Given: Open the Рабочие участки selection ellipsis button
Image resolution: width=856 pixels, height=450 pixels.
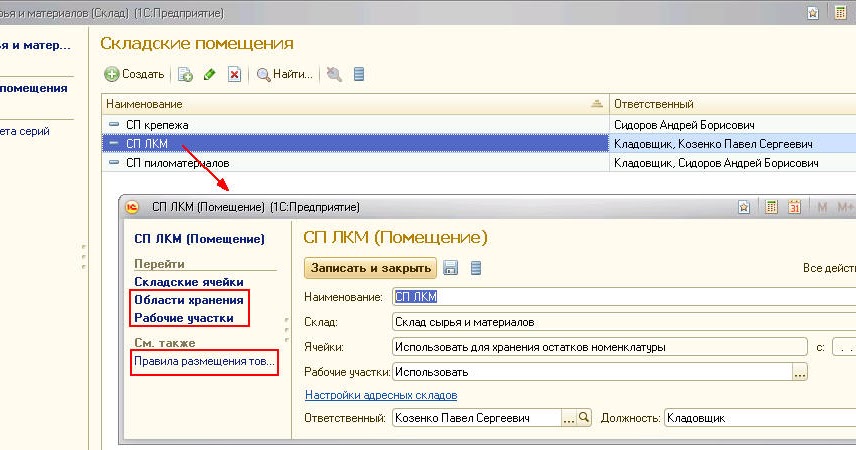Looking at the screenshot, I should 800,372.
